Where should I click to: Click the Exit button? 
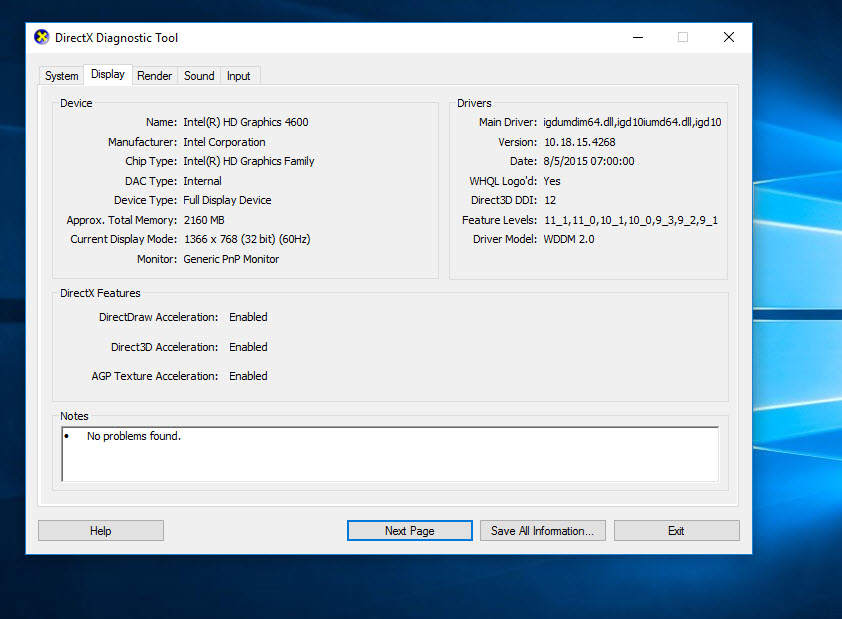pos(677,530)
